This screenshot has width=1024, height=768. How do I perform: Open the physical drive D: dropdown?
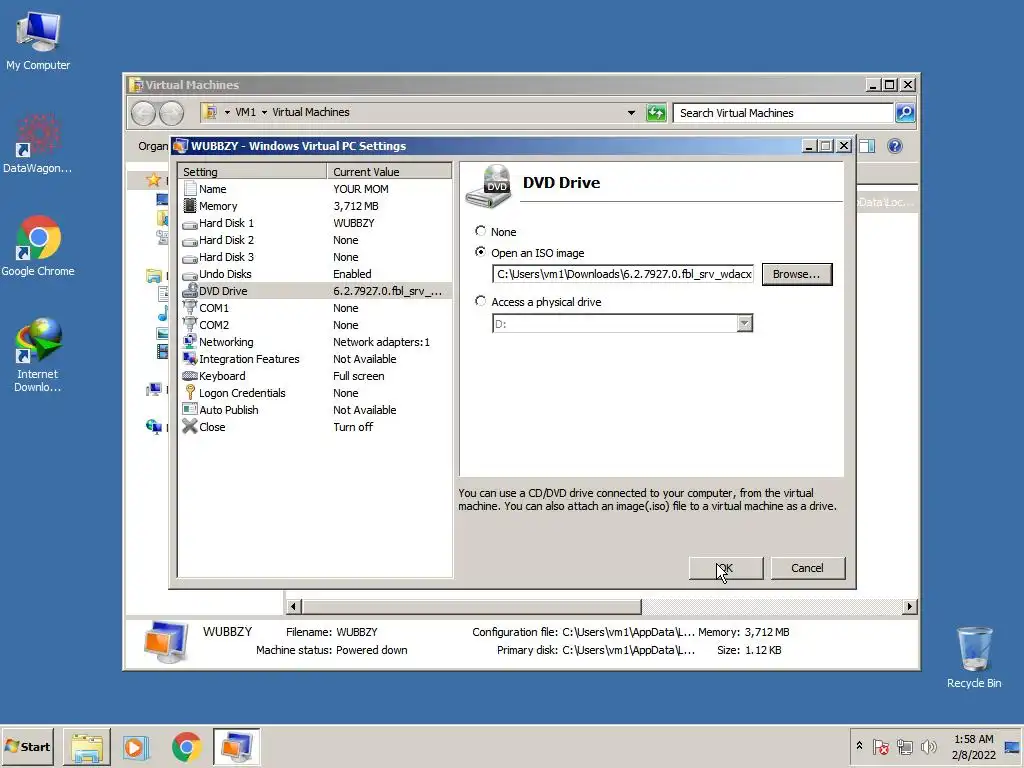[744, 323]
